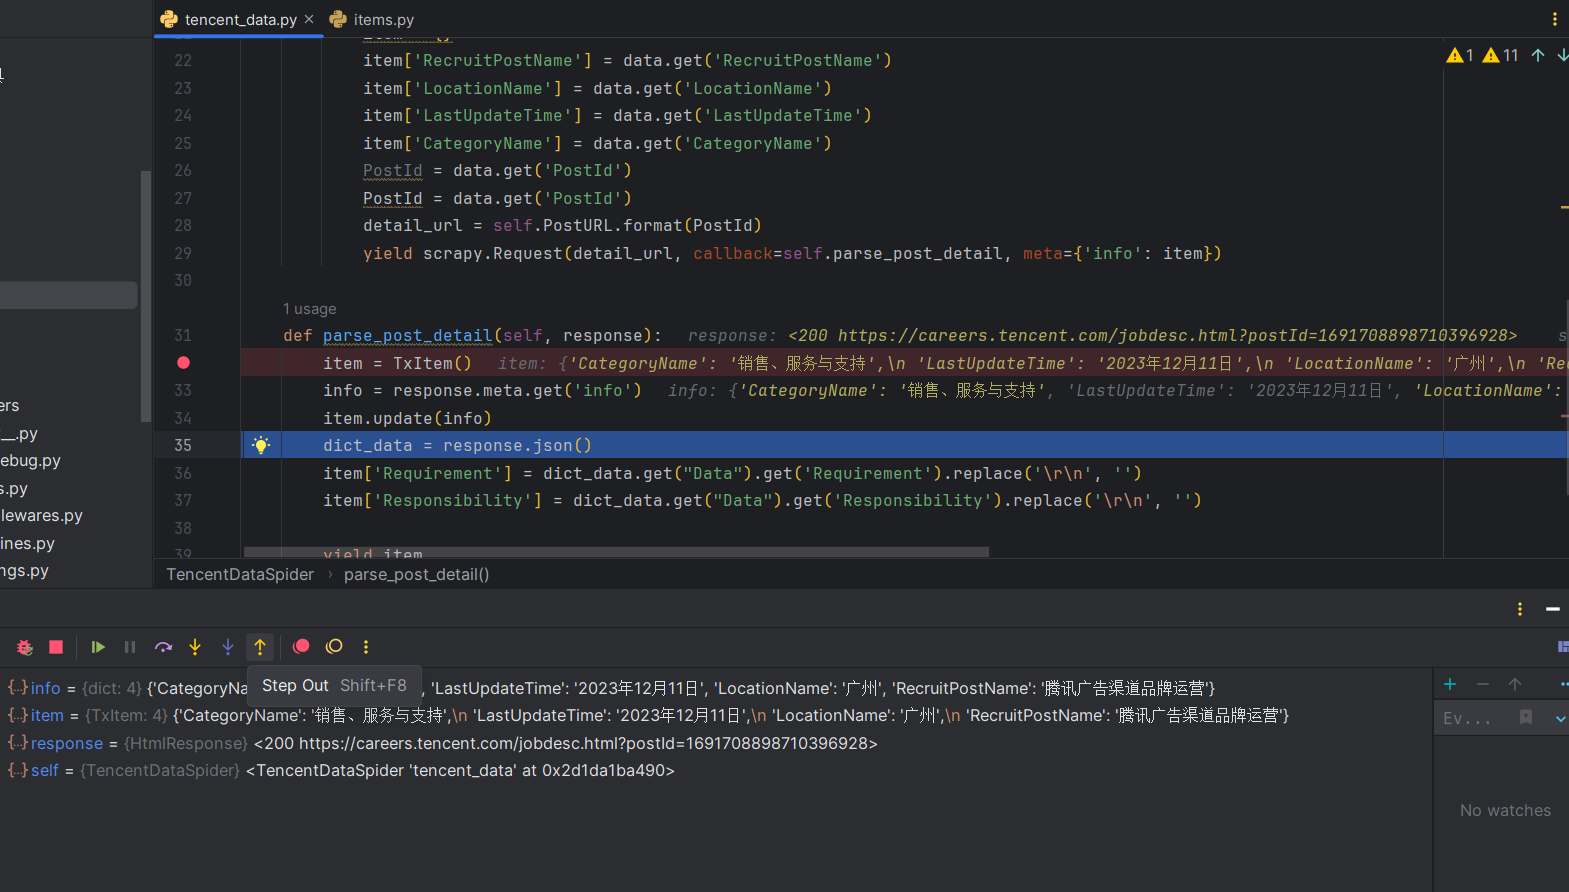This screenshot has width=1569, height=892.
Task: Click the item['CategoryName'] assignment on line 25
Action: pyautogui.click(x=597, y=143)
